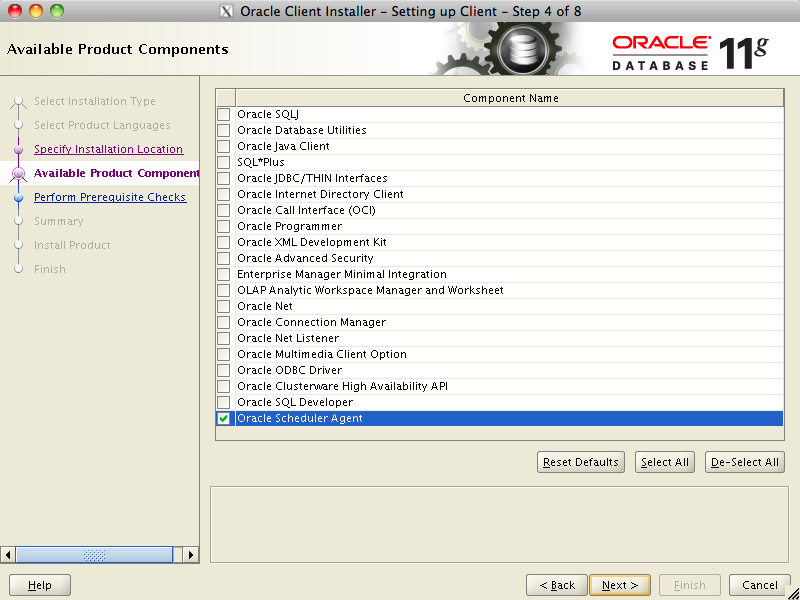
Task: Click the Oracle Database 11g logo
Action: (690, 53)
